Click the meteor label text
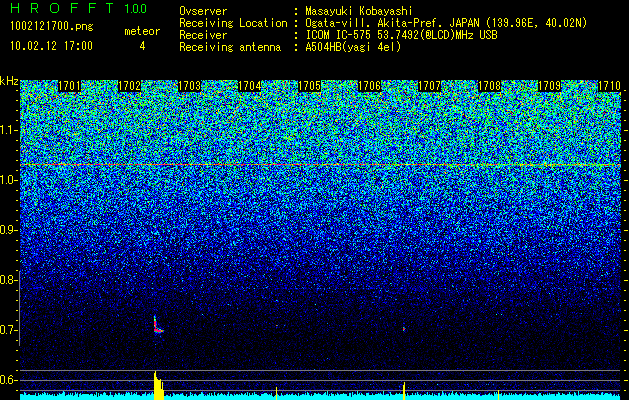The height and width of the screenshot is (400, 629). [x=142, y=31]
